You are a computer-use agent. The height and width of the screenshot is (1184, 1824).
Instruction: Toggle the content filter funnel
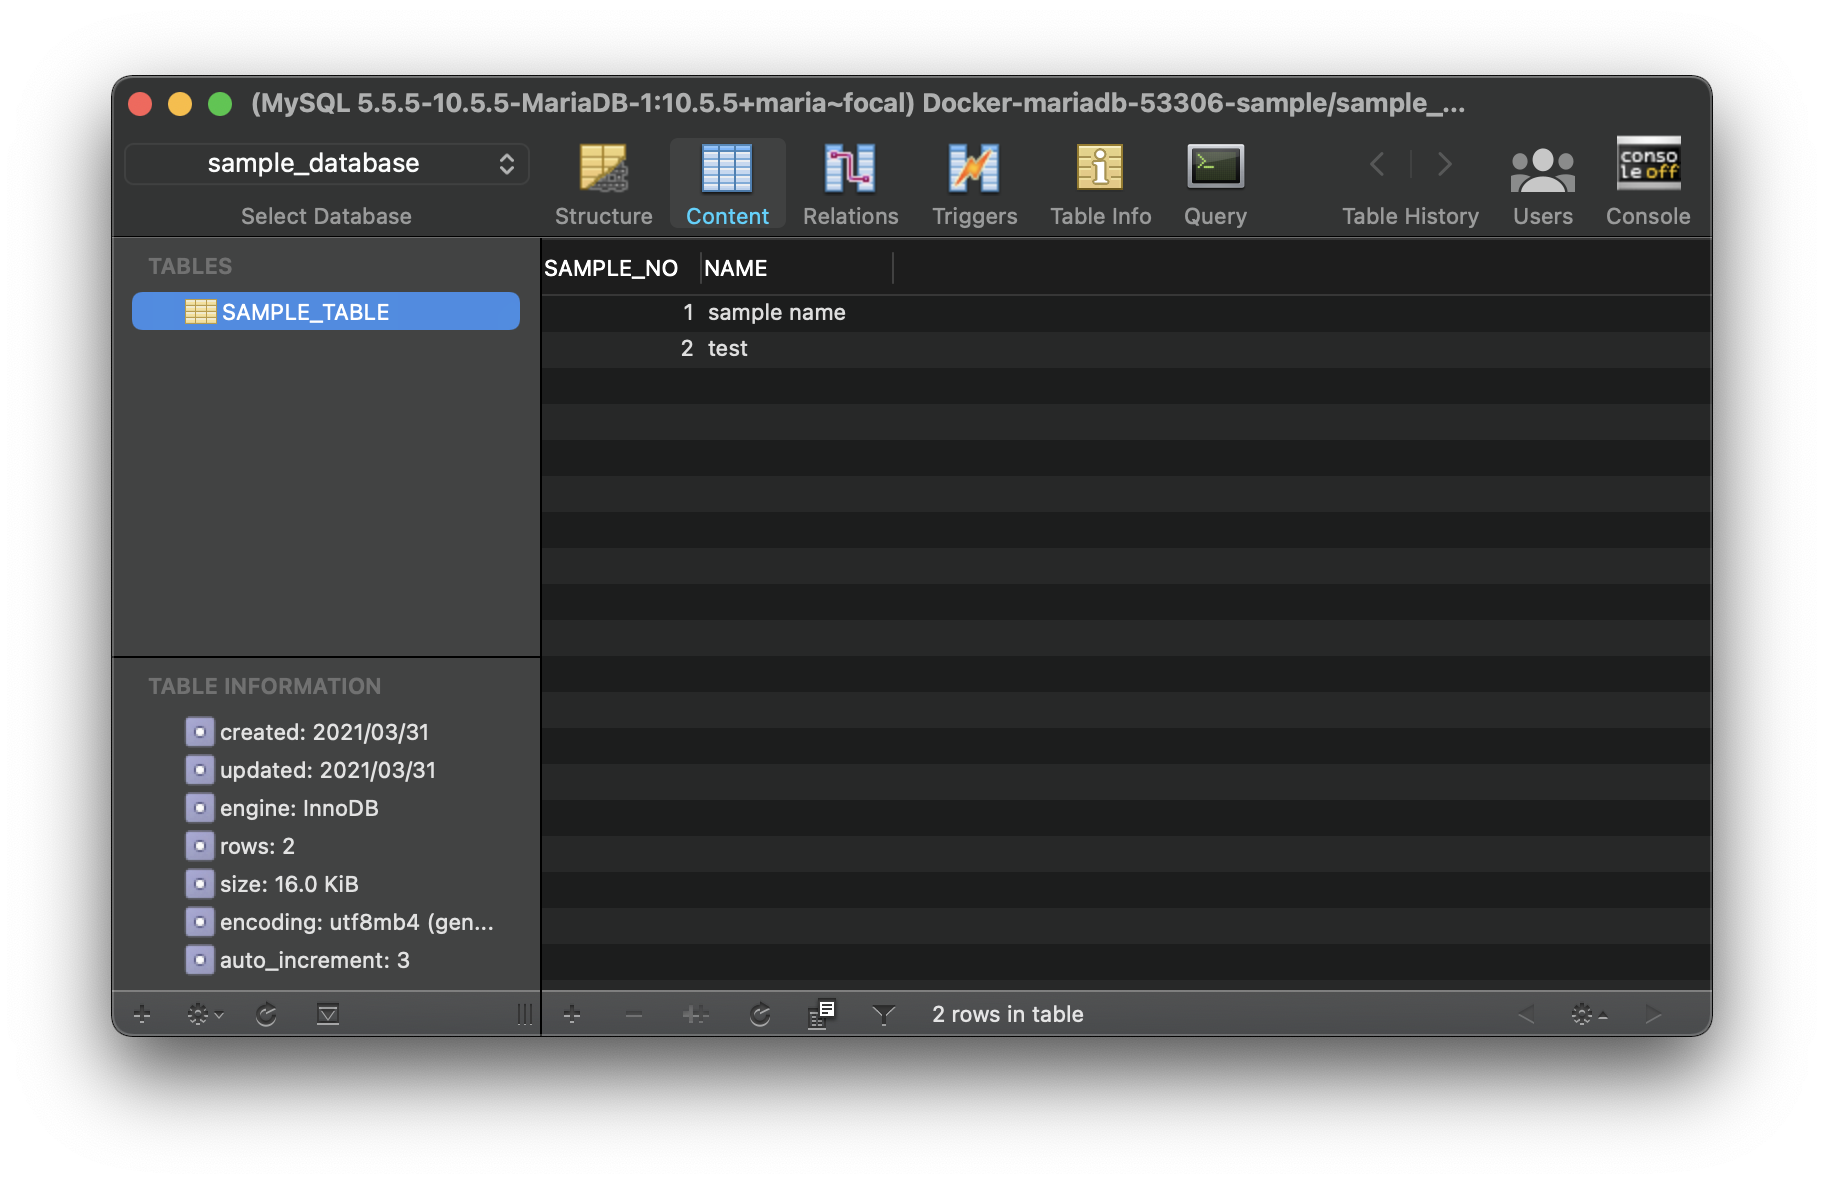coord(884,1015)
